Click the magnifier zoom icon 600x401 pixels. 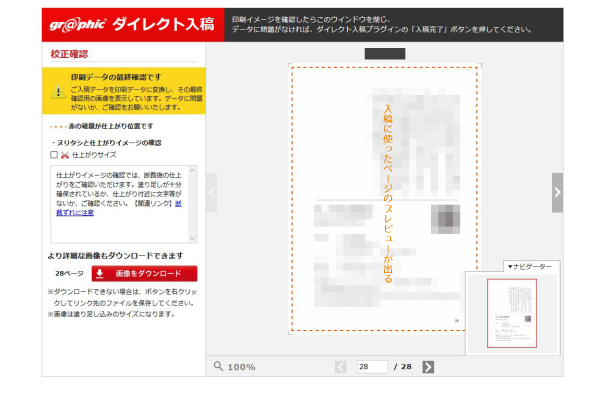pos(218,367)
